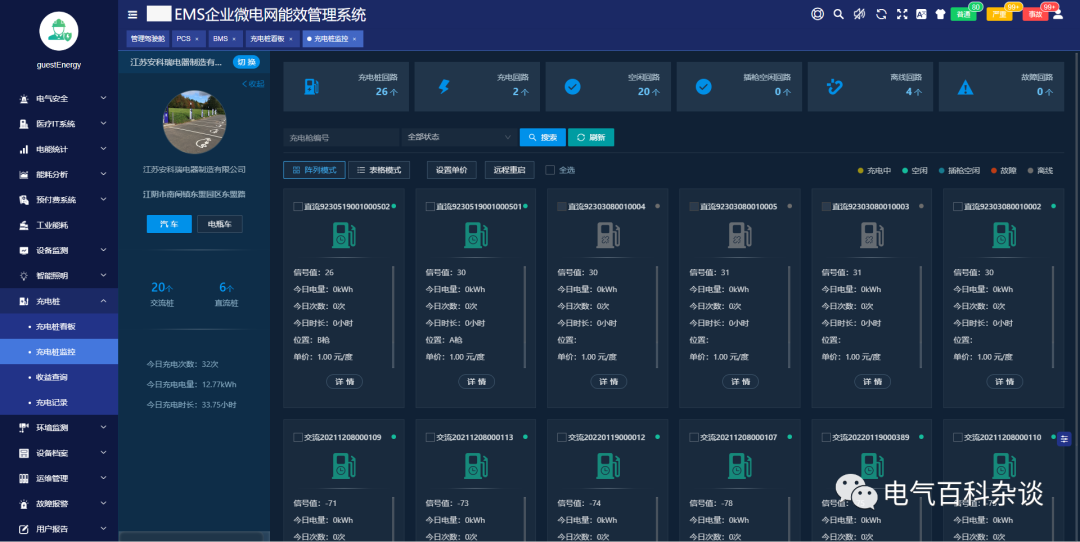Expand the 智能照明 sidebar menu
Screen dimensions: 1080x542
tap(59, 275)
